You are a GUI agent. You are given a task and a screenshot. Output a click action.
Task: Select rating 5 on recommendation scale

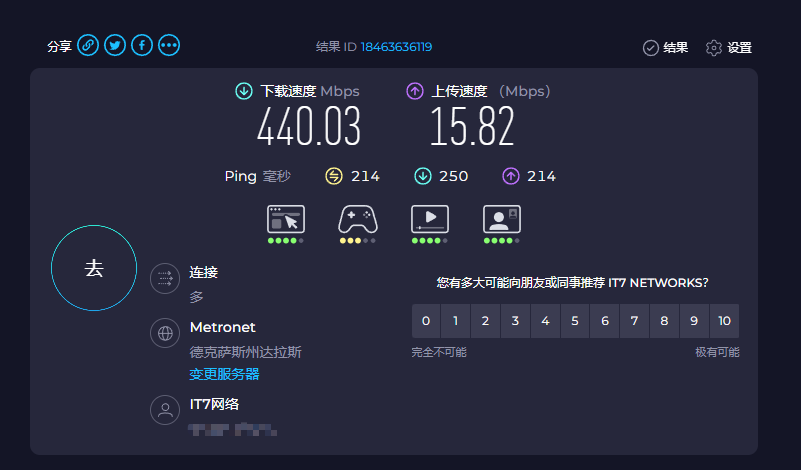coord(575,321)
